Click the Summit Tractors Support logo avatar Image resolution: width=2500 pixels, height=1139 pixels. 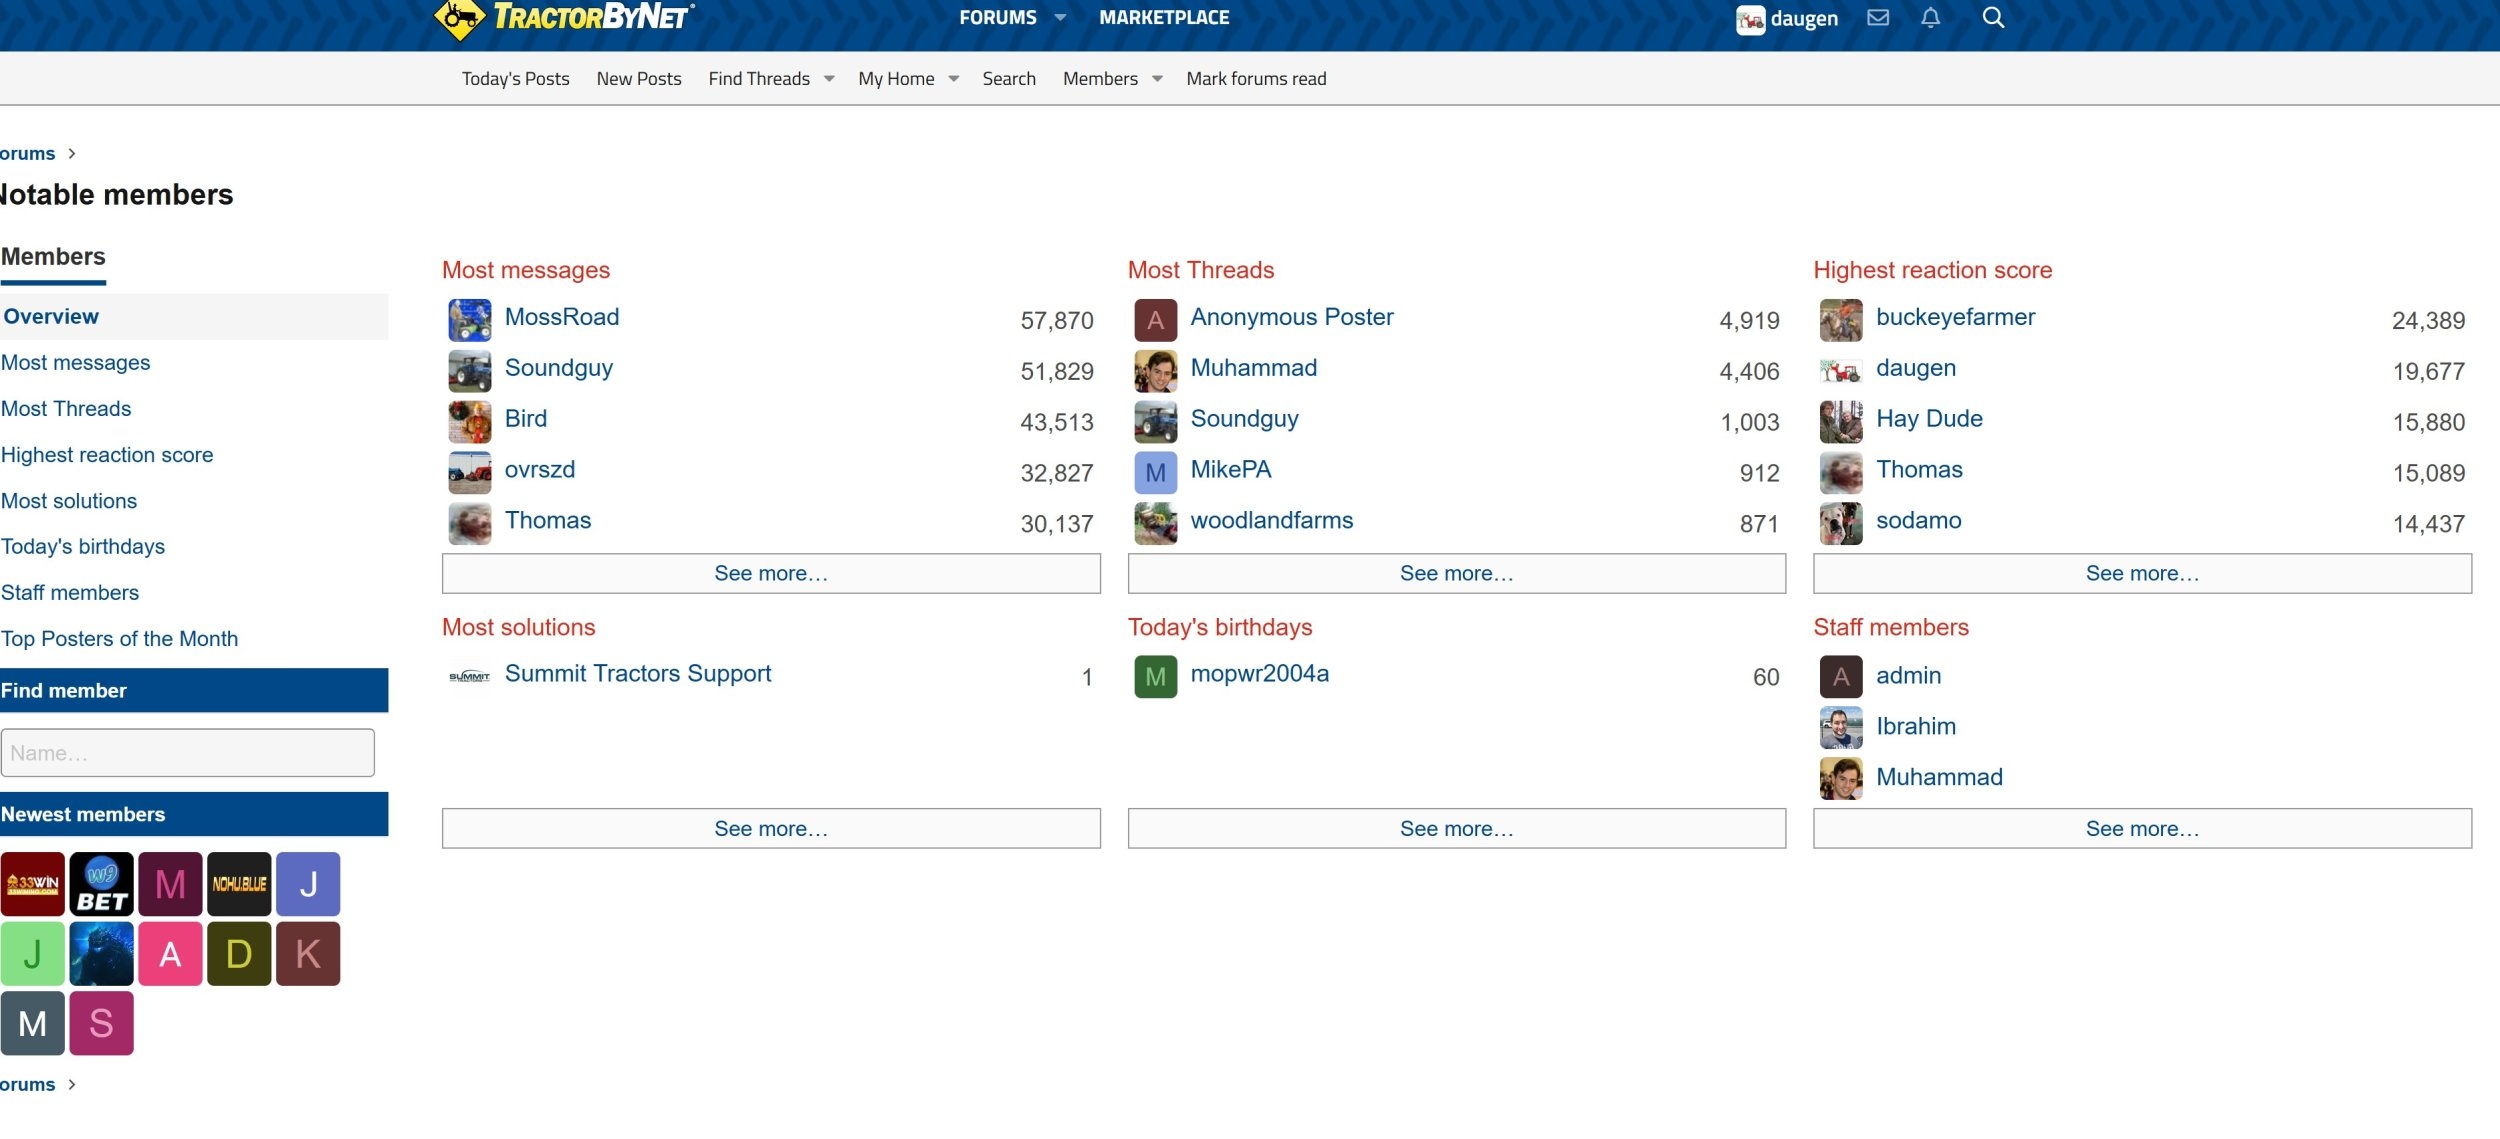tap(469, 677)
